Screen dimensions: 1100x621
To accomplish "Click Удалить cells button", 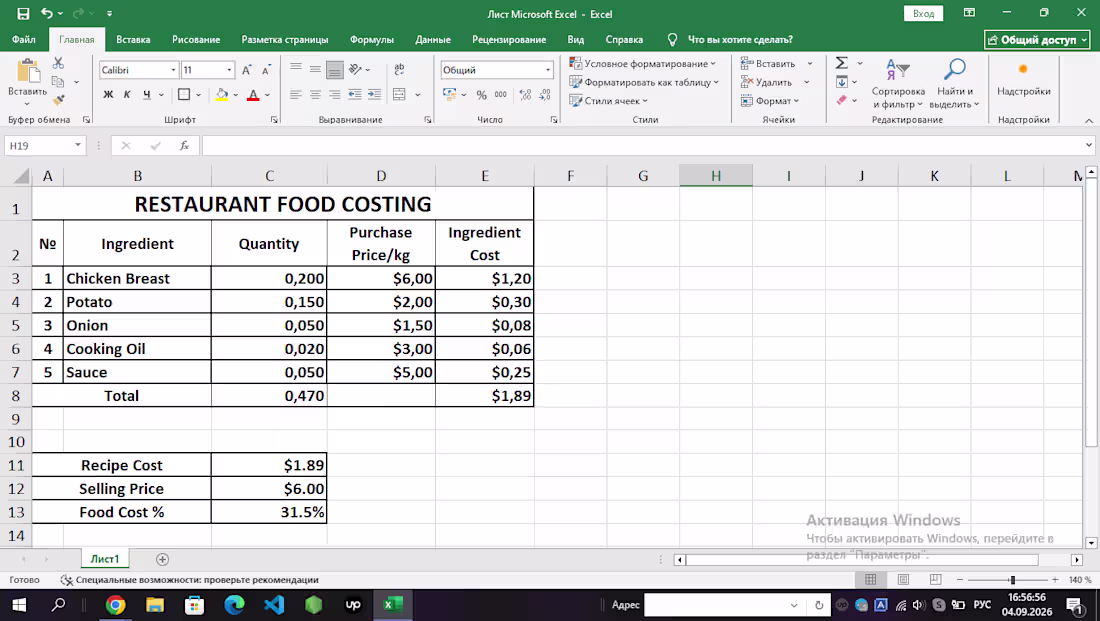I will coord(767,82).
